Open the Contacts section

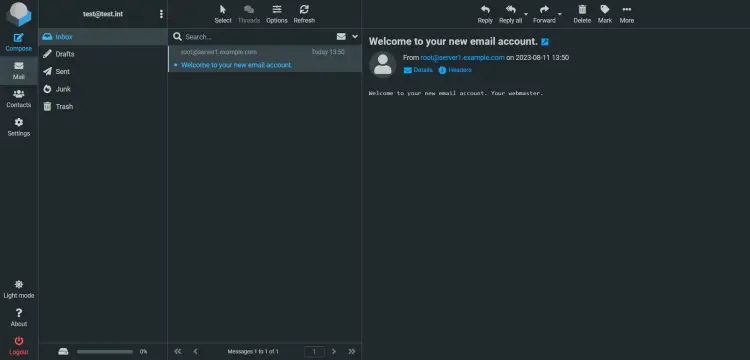19,99
